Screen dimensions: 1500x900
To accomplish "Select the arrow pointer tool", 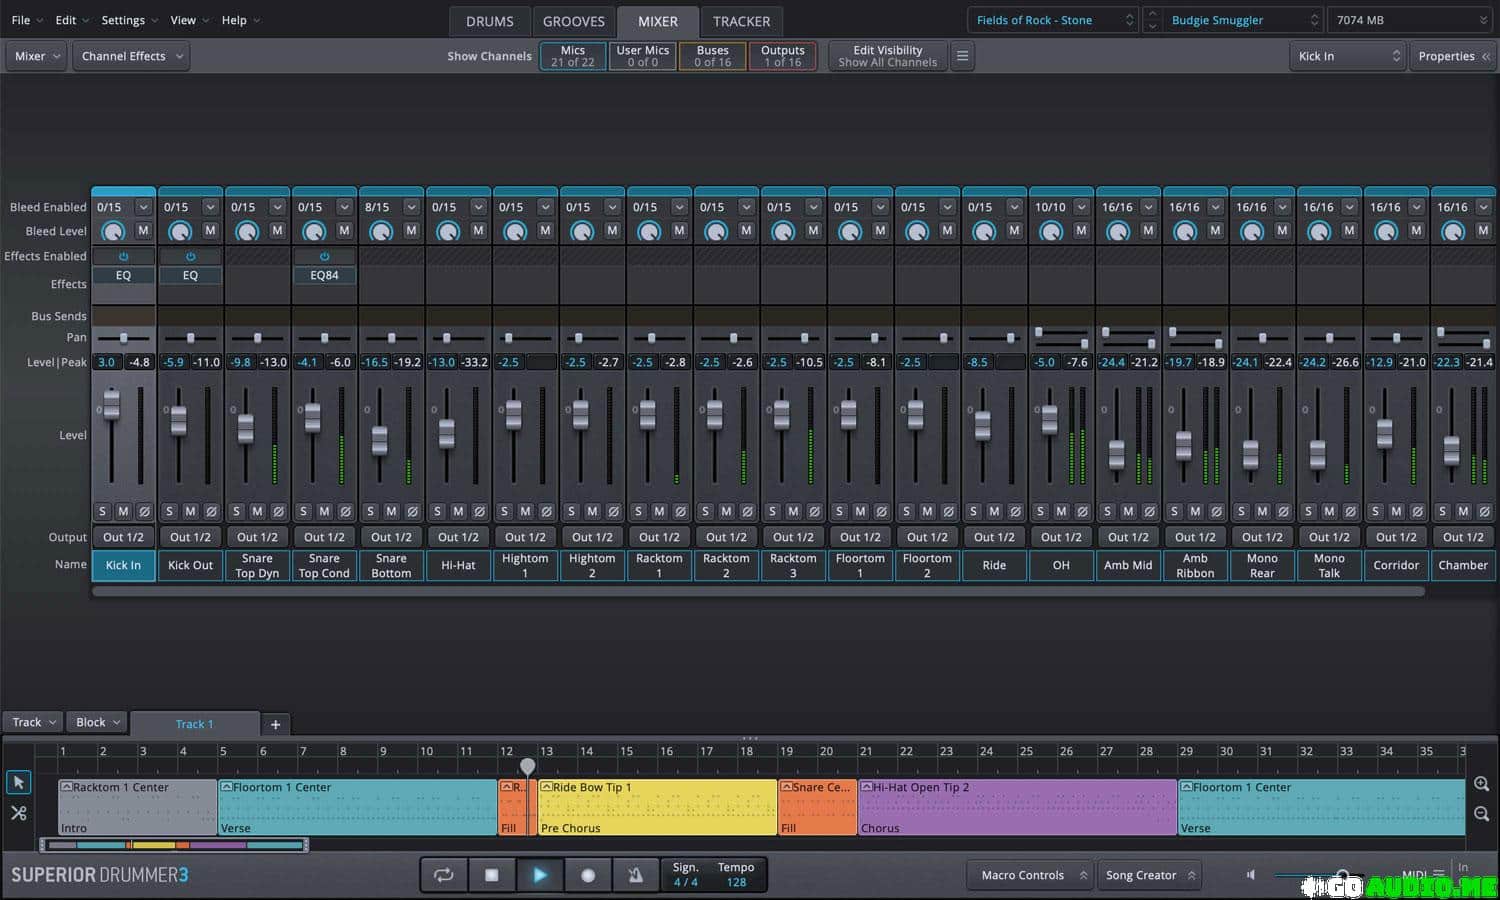I will click(18, 782).
